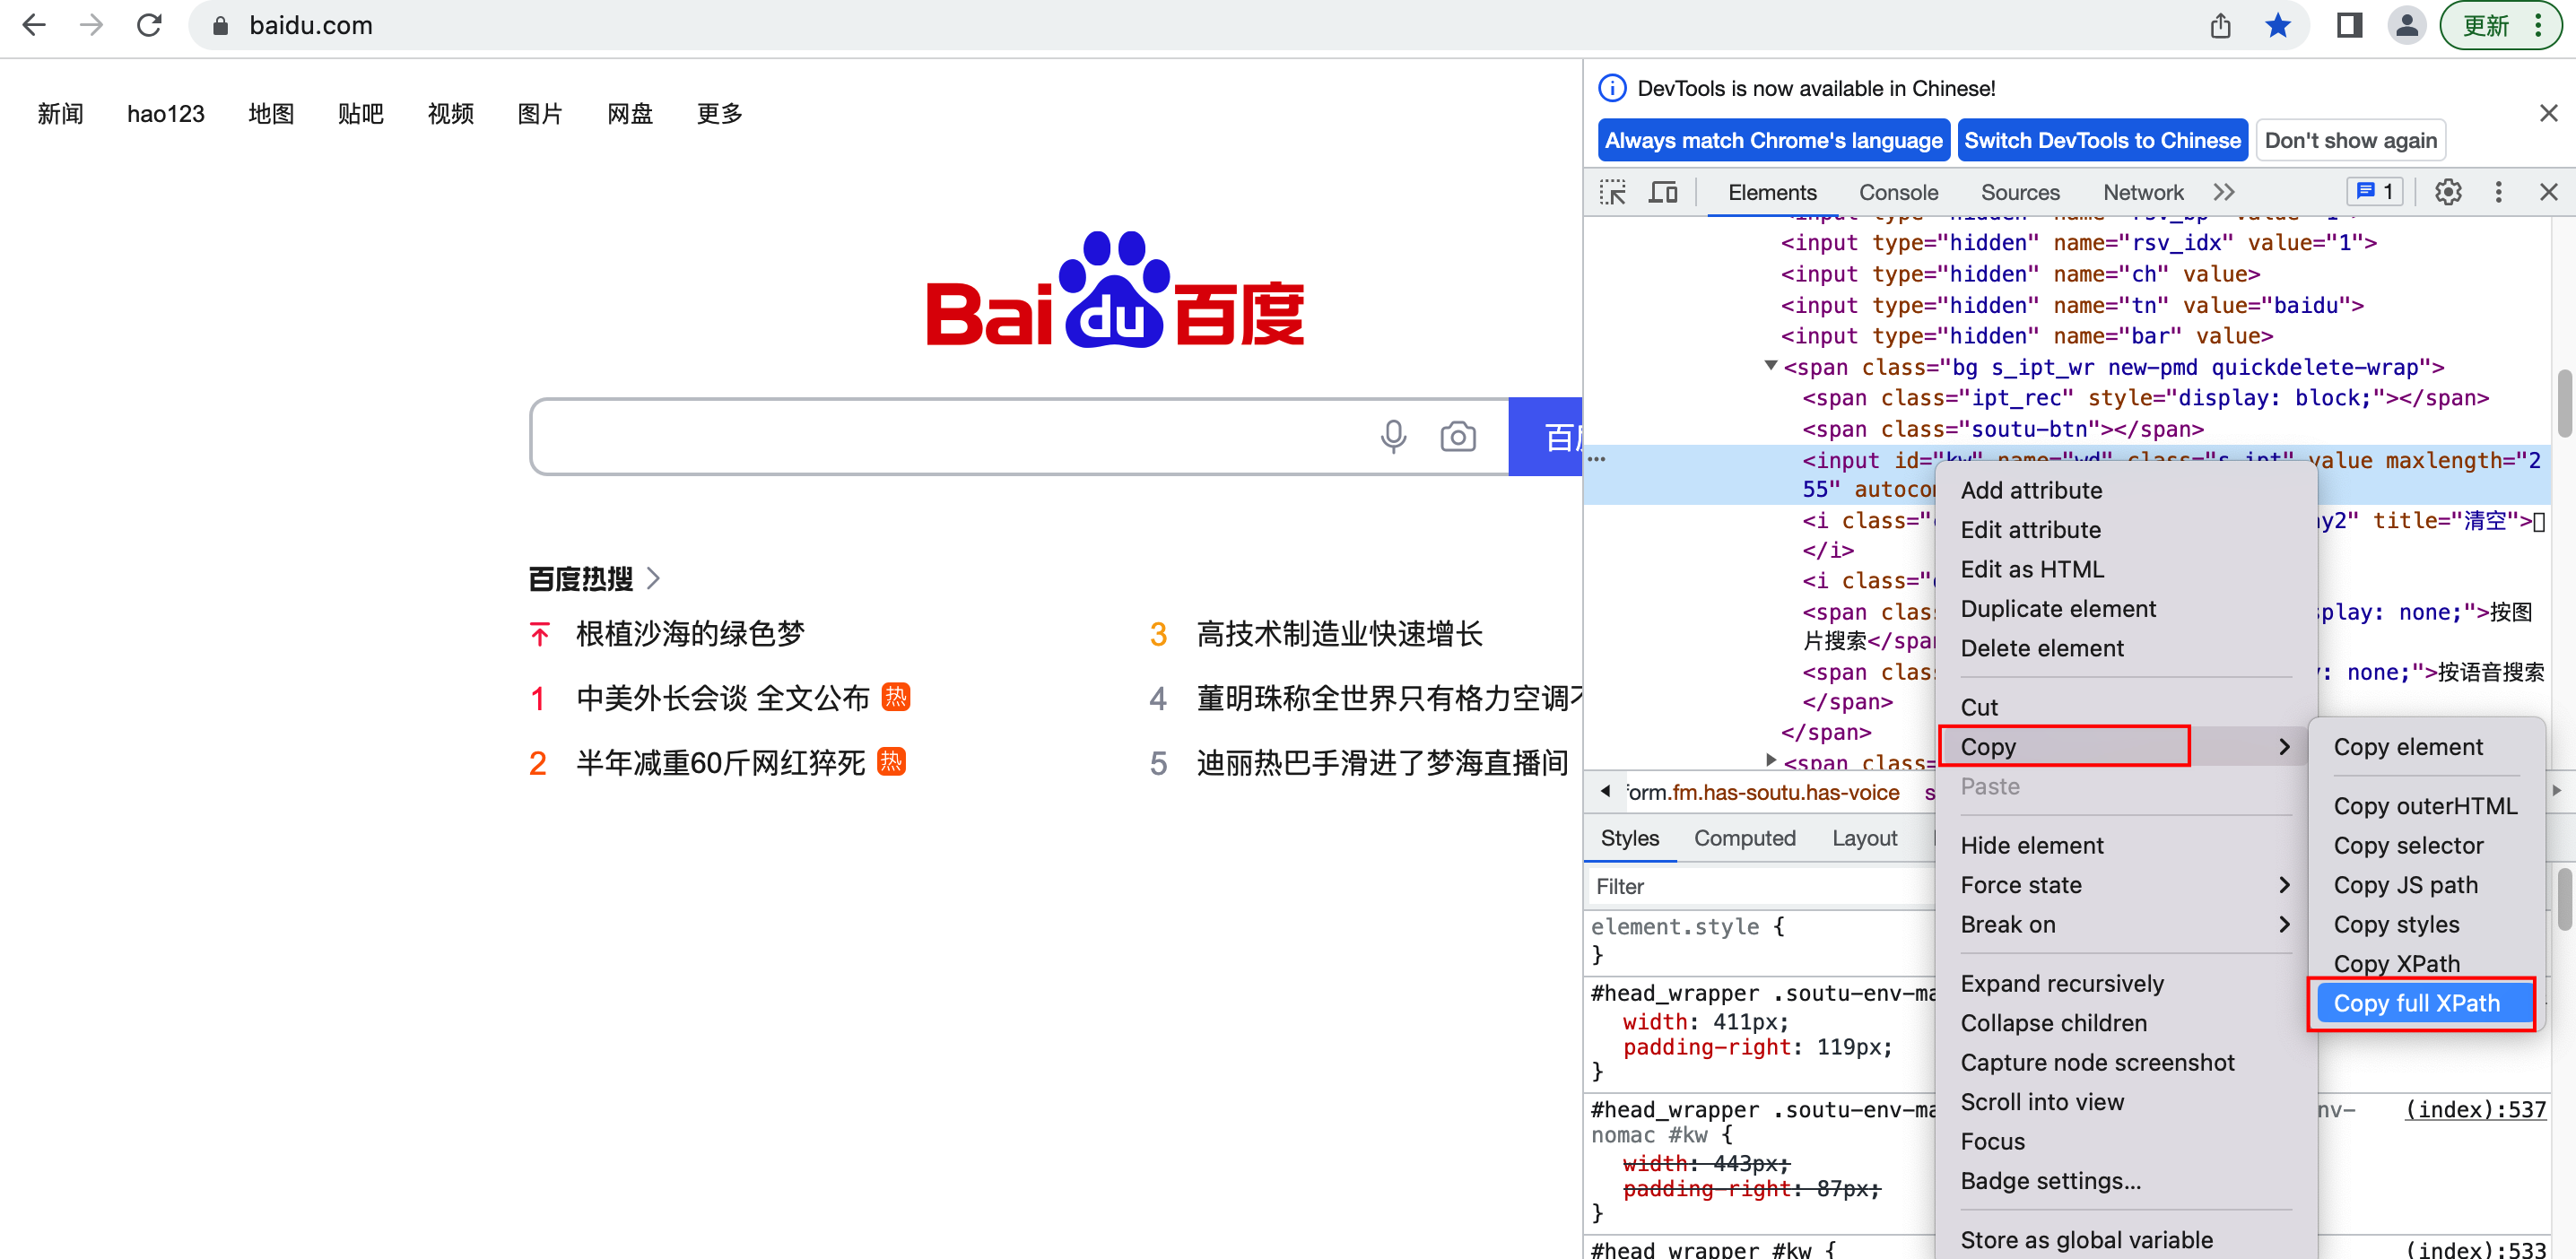Select Copy full XPath menu item
Viewport: 2576px width, 1259px height.
click(x=2417, y=1003)
